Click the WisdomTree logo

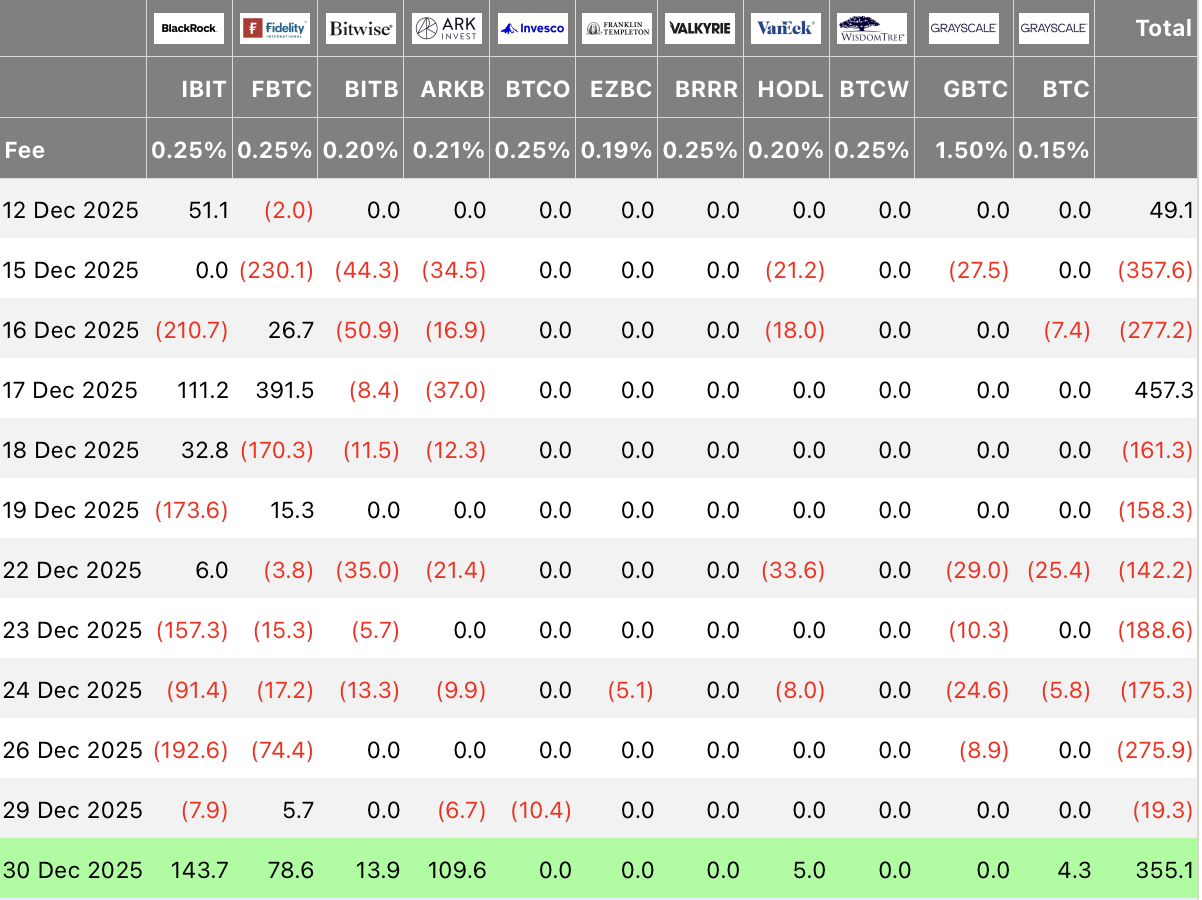coord(872,28)
